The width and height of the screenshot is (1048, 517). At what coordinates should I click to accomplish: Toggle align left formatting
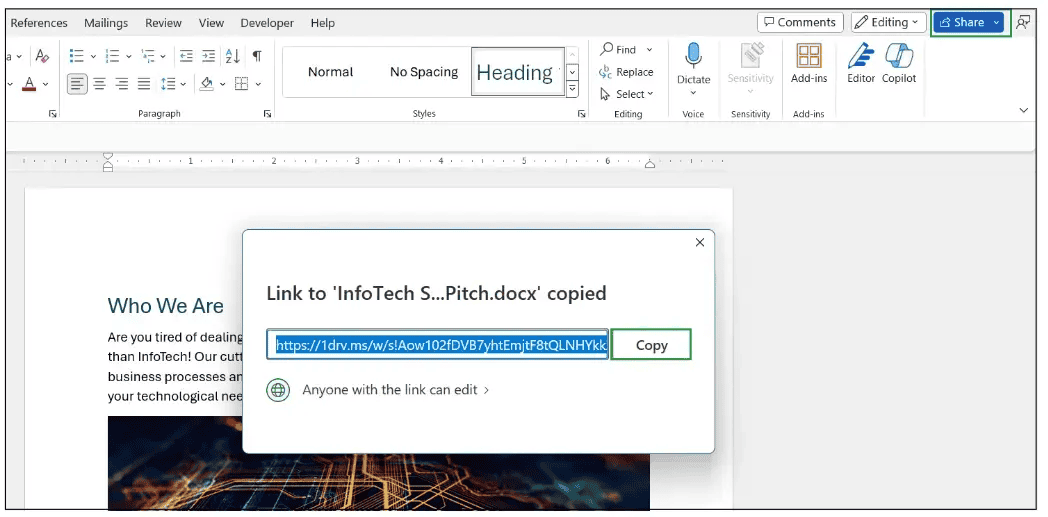78,83
